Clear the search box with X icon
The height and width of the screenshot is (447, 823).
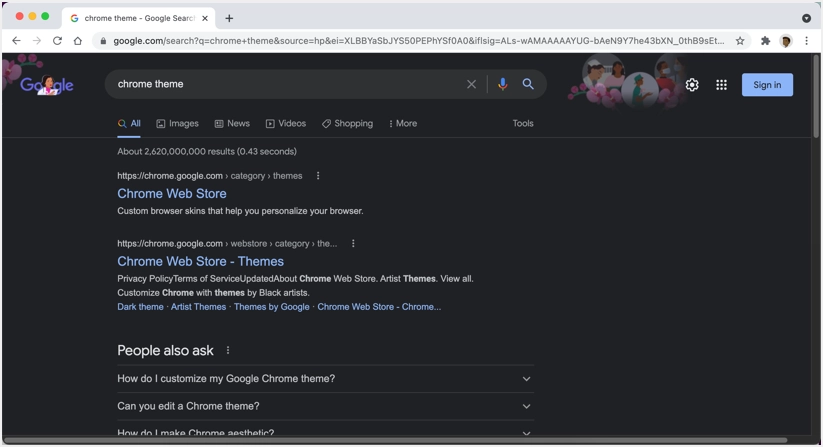coord(471,84)
